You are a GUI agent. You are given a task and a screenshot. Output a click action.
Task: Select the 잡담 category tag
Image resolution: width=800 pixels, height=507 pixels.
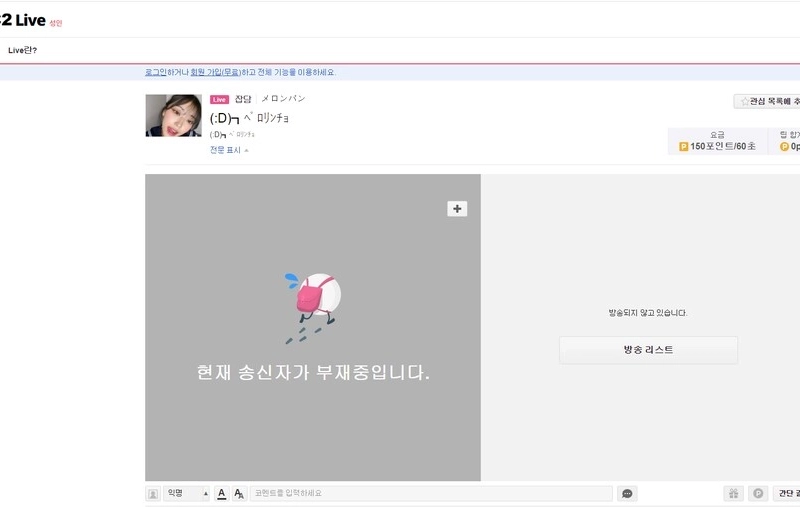point(243,100)
